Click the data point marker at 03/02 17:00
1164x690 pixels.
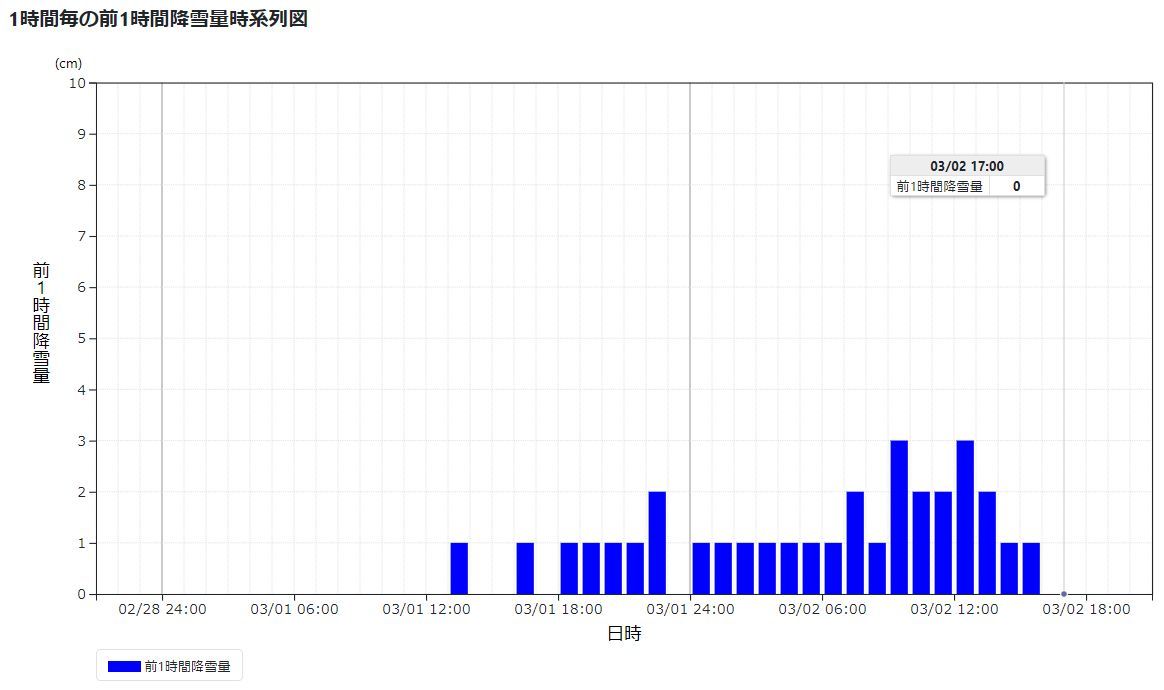point(1064,594)
